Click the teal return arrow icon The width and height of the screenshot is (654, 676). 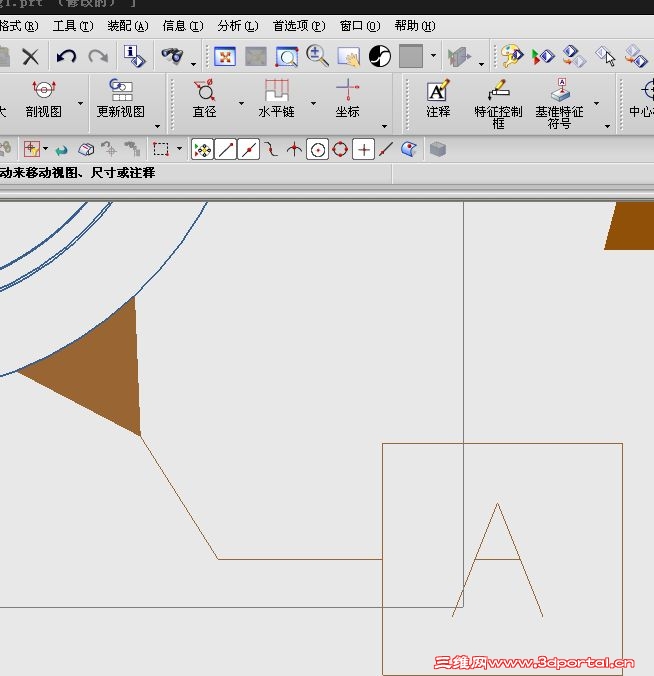pyautogui.click(x=62, y=150)
